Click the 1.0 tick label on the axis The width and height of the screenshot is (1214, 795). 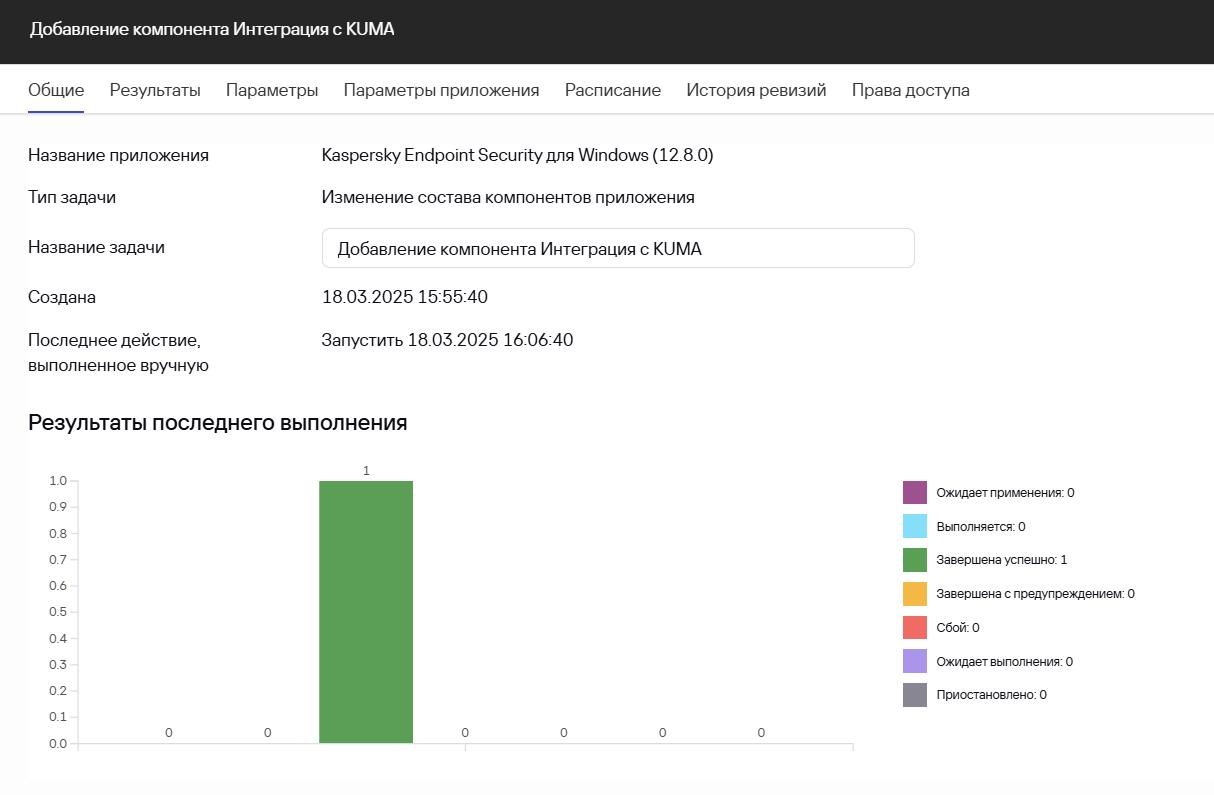click(x=57, y=481)
